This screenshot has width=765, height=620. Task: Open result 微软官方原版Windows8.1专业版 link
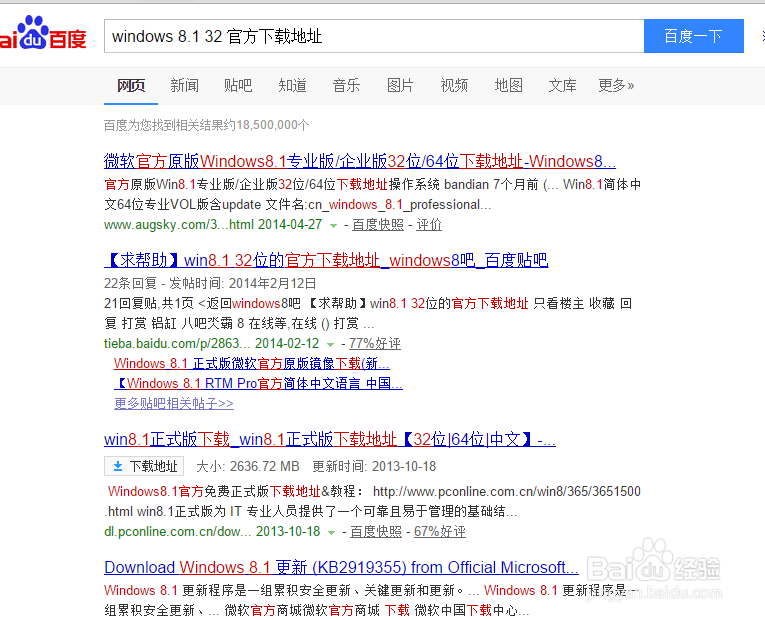[360, 161]
